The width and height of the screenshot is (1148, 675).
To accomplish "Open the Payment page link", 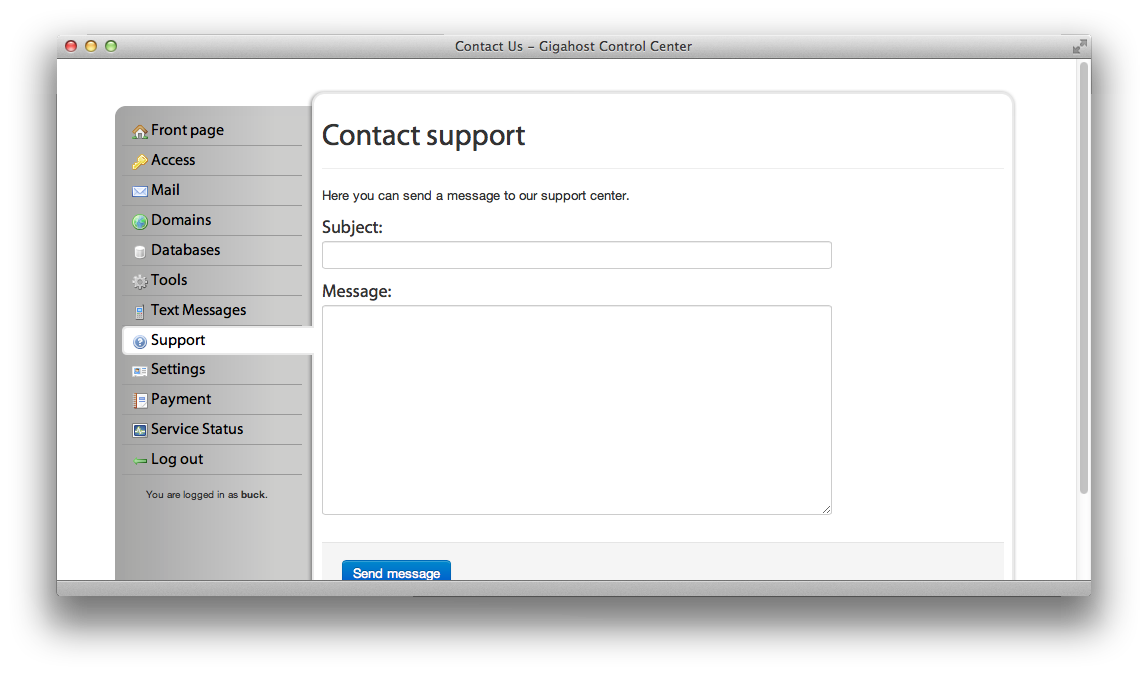I will (181, 399).
